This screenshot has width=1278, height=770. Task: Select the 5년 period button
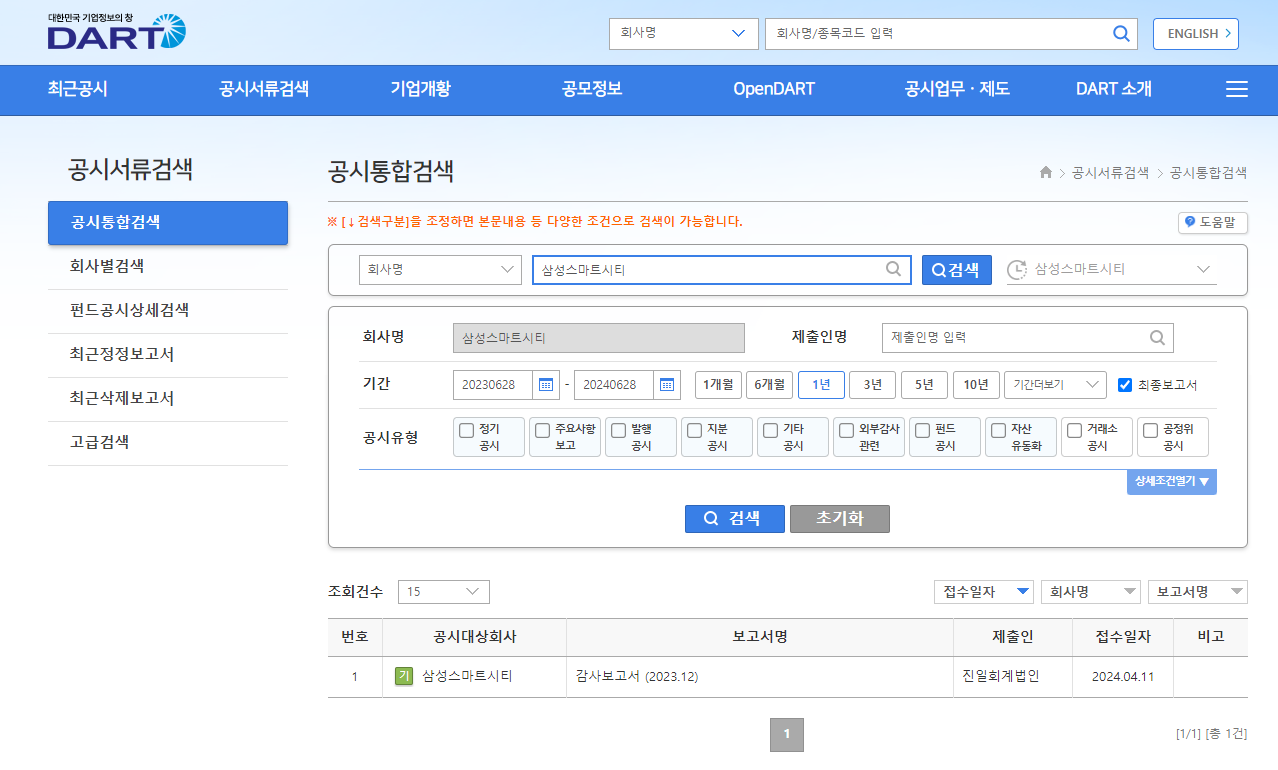924,385
